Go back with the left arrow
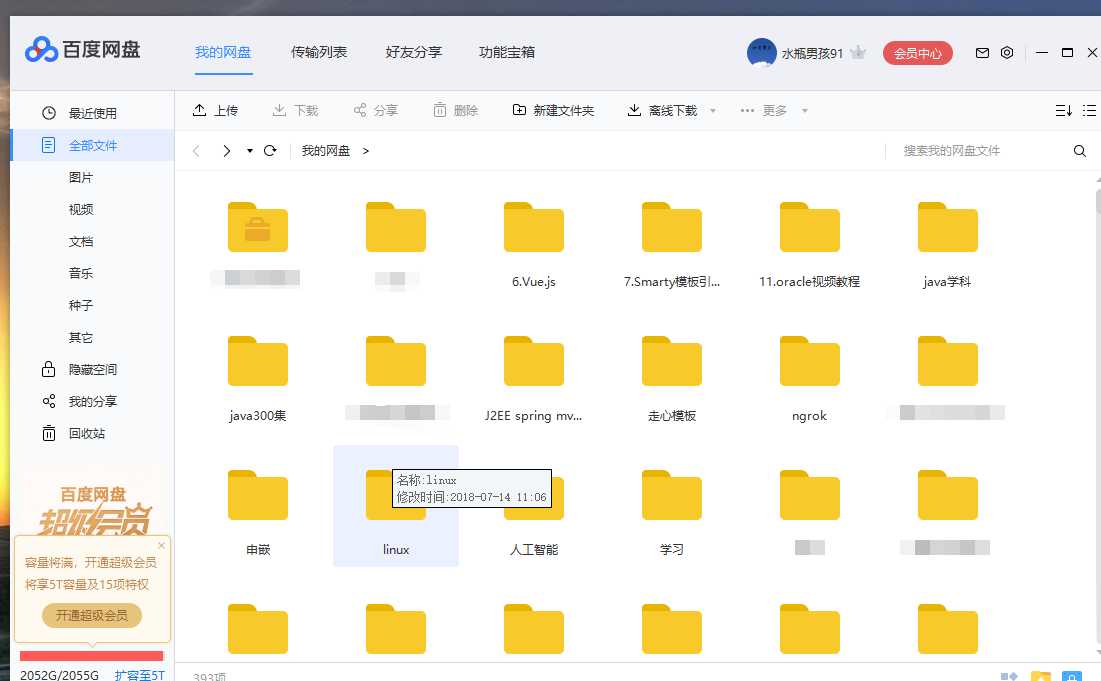 tap(197, 151)
